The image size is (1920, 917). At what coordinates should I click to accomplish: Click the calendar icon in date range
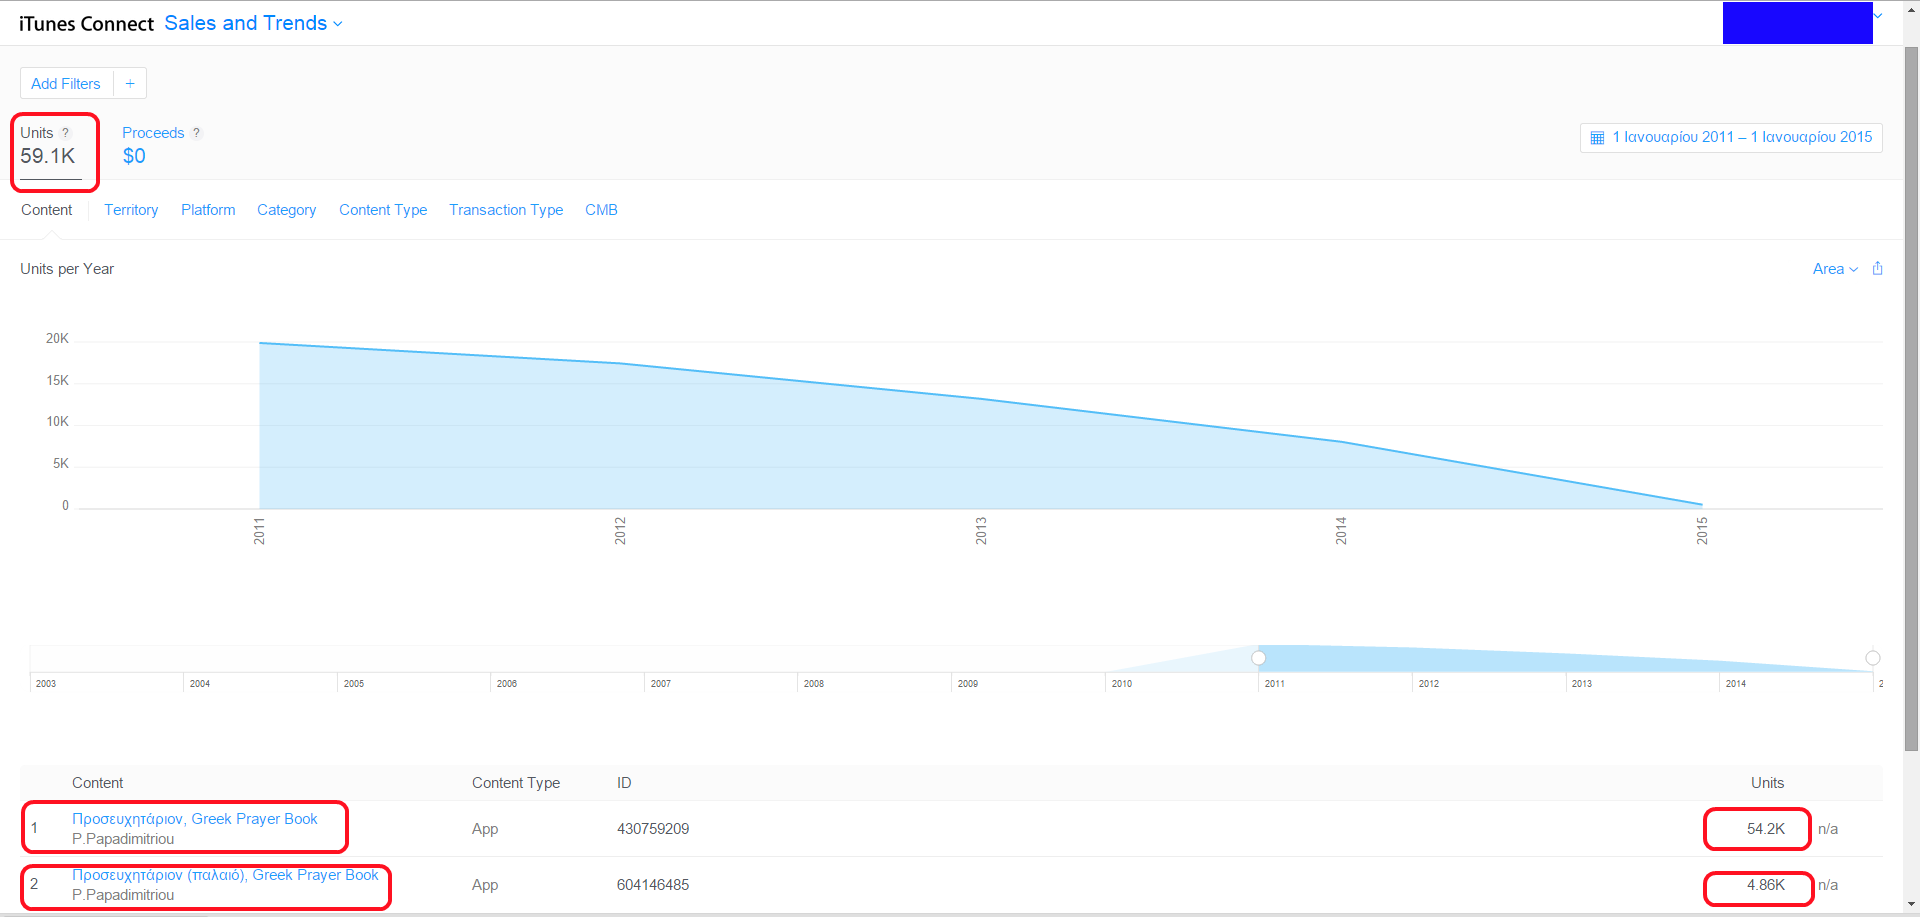click(x=1597, y=138)
